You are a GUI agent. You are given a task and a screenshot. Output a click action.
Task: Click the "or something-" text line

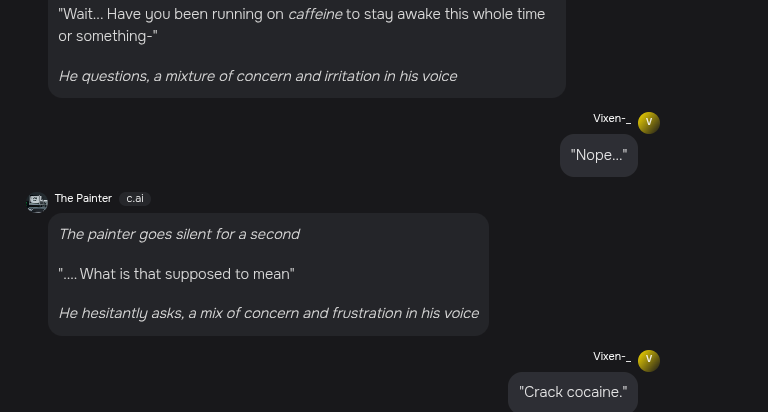click(x=108, y=36)
